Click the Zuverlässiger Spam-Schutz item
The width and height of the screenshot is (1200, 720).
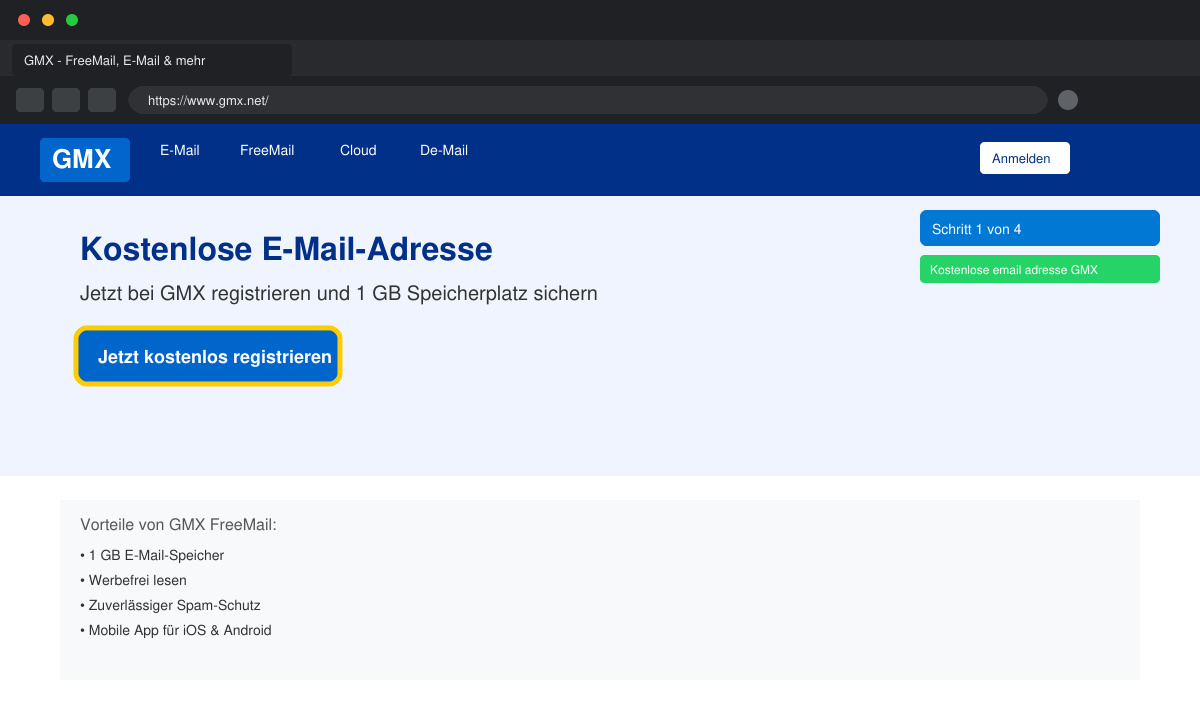(170, 605)
